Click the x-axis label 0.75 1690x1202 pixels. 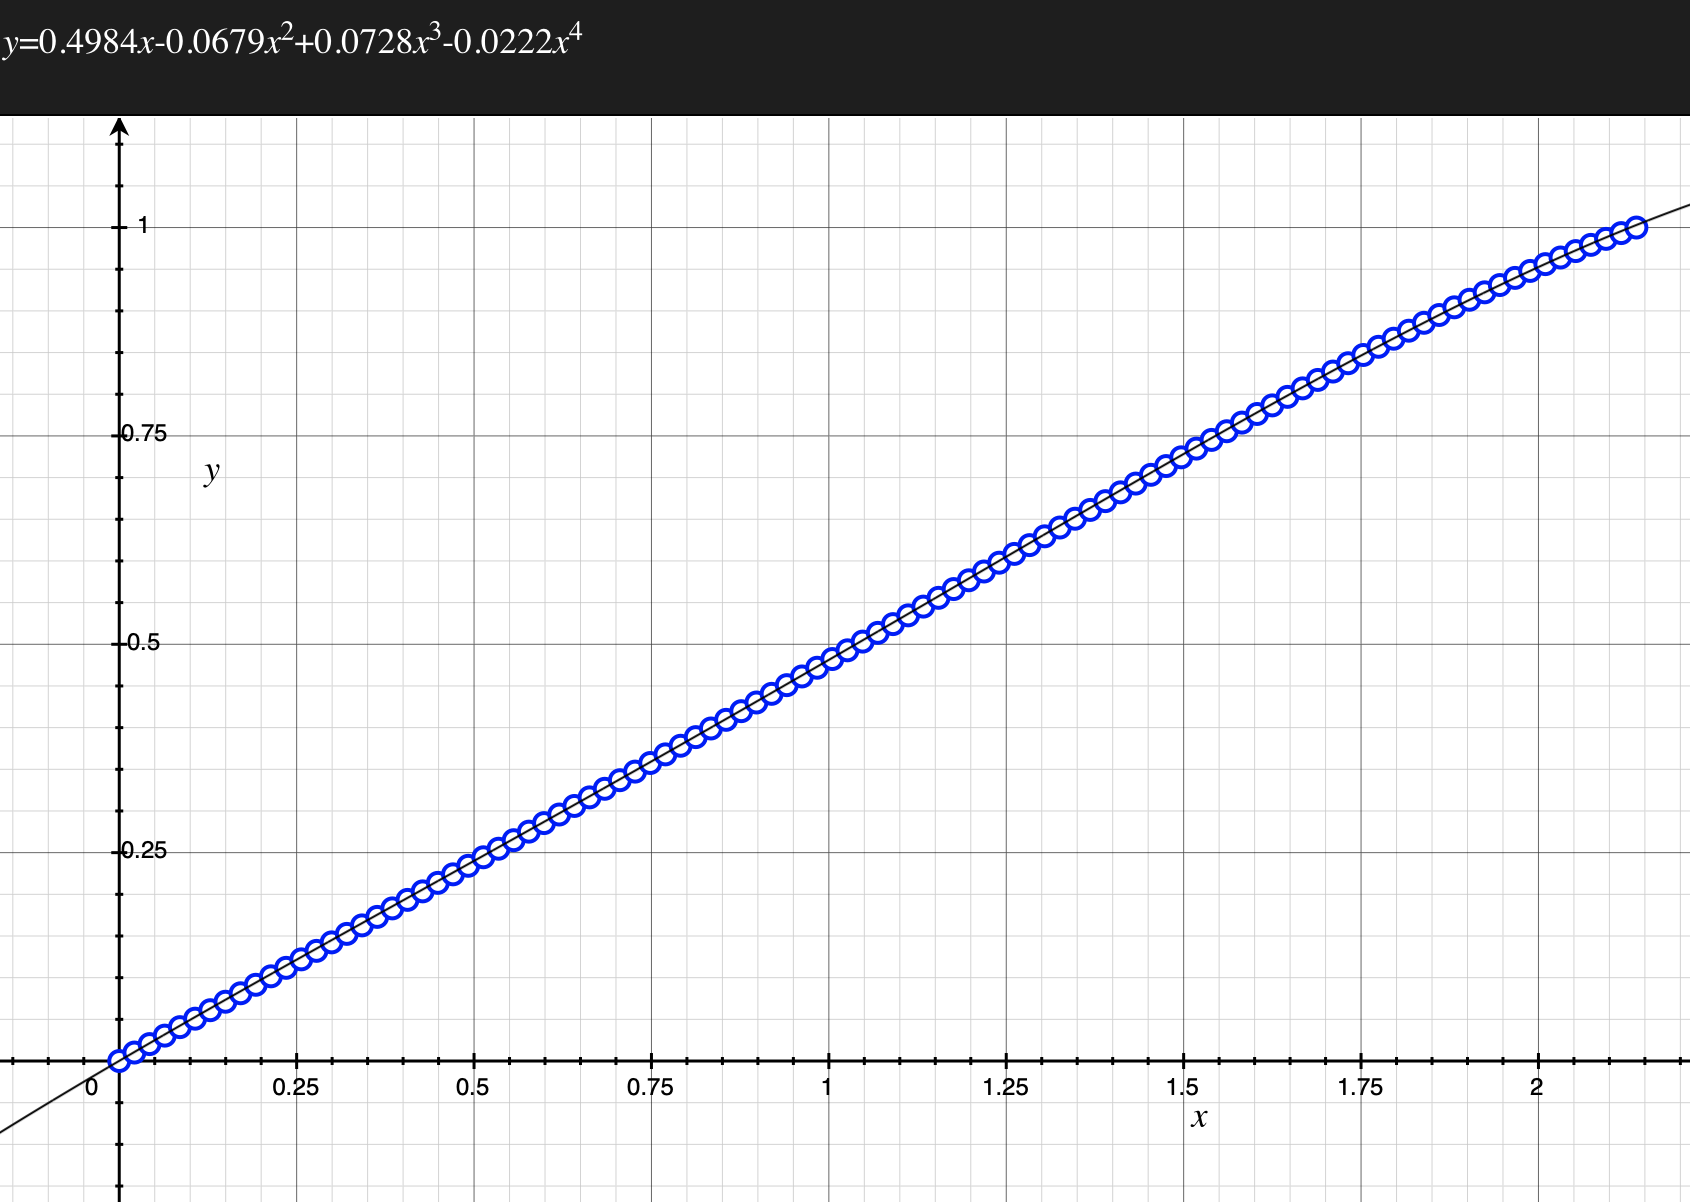(650, 1087)
